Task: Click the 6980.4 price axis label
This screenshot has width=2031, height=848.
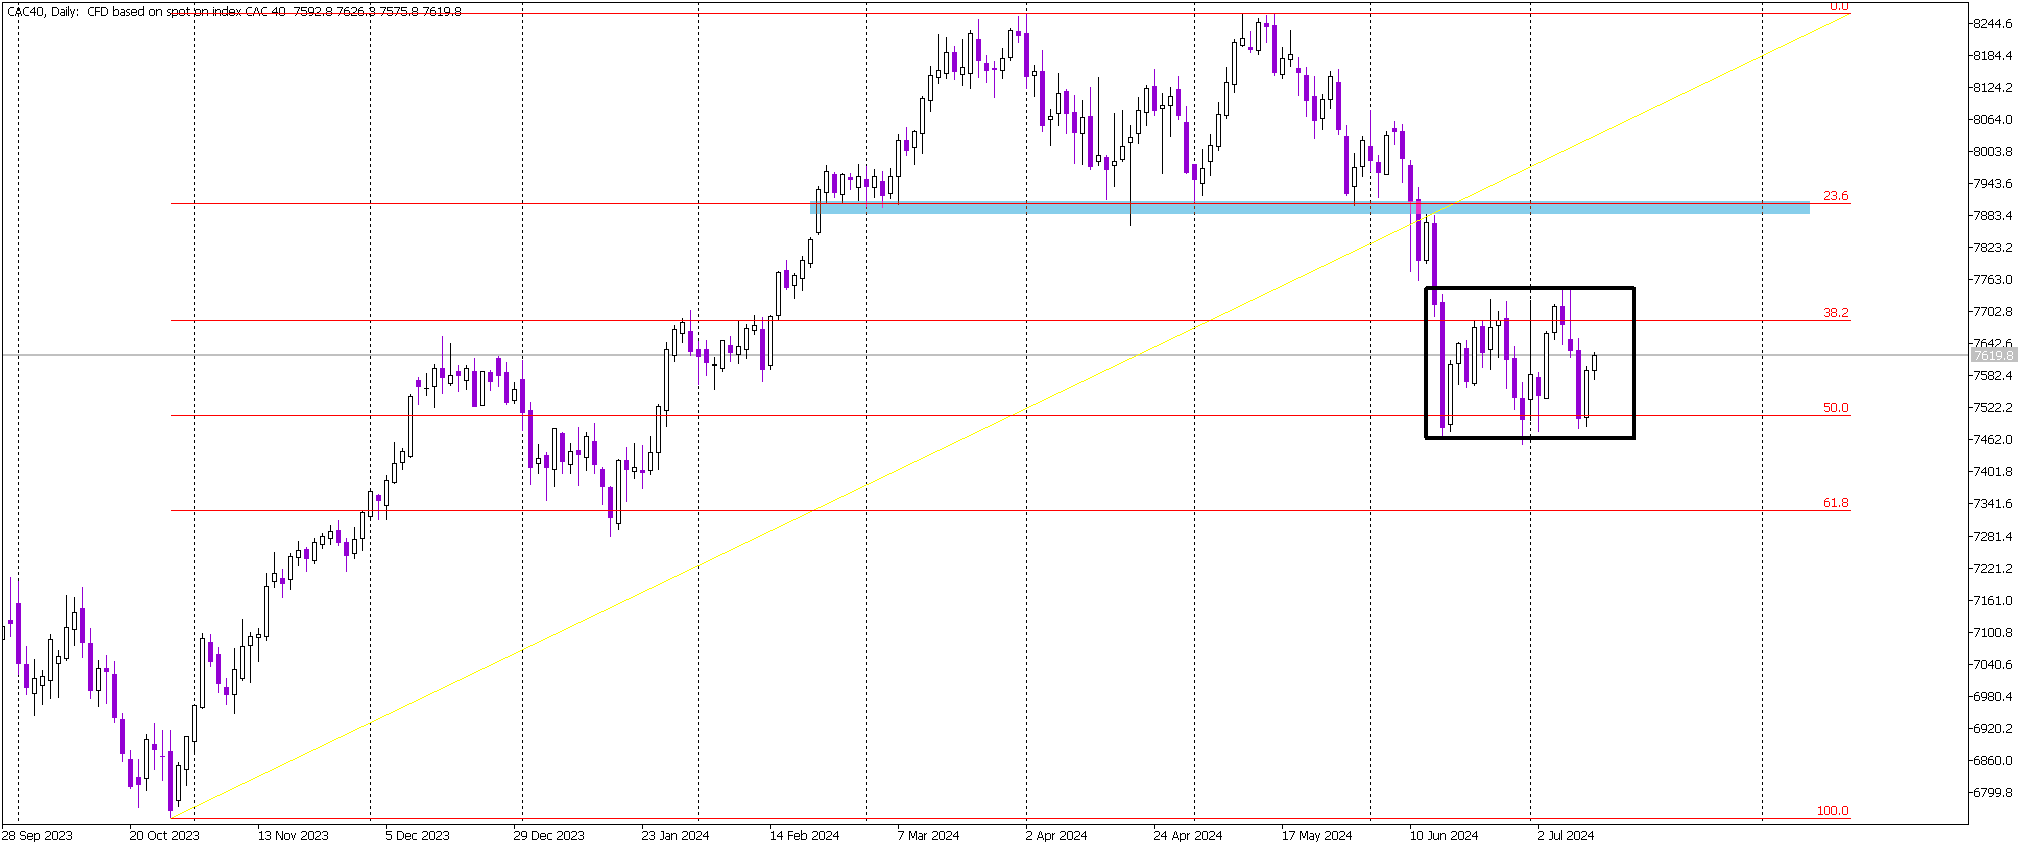Action: [1993, 697]
